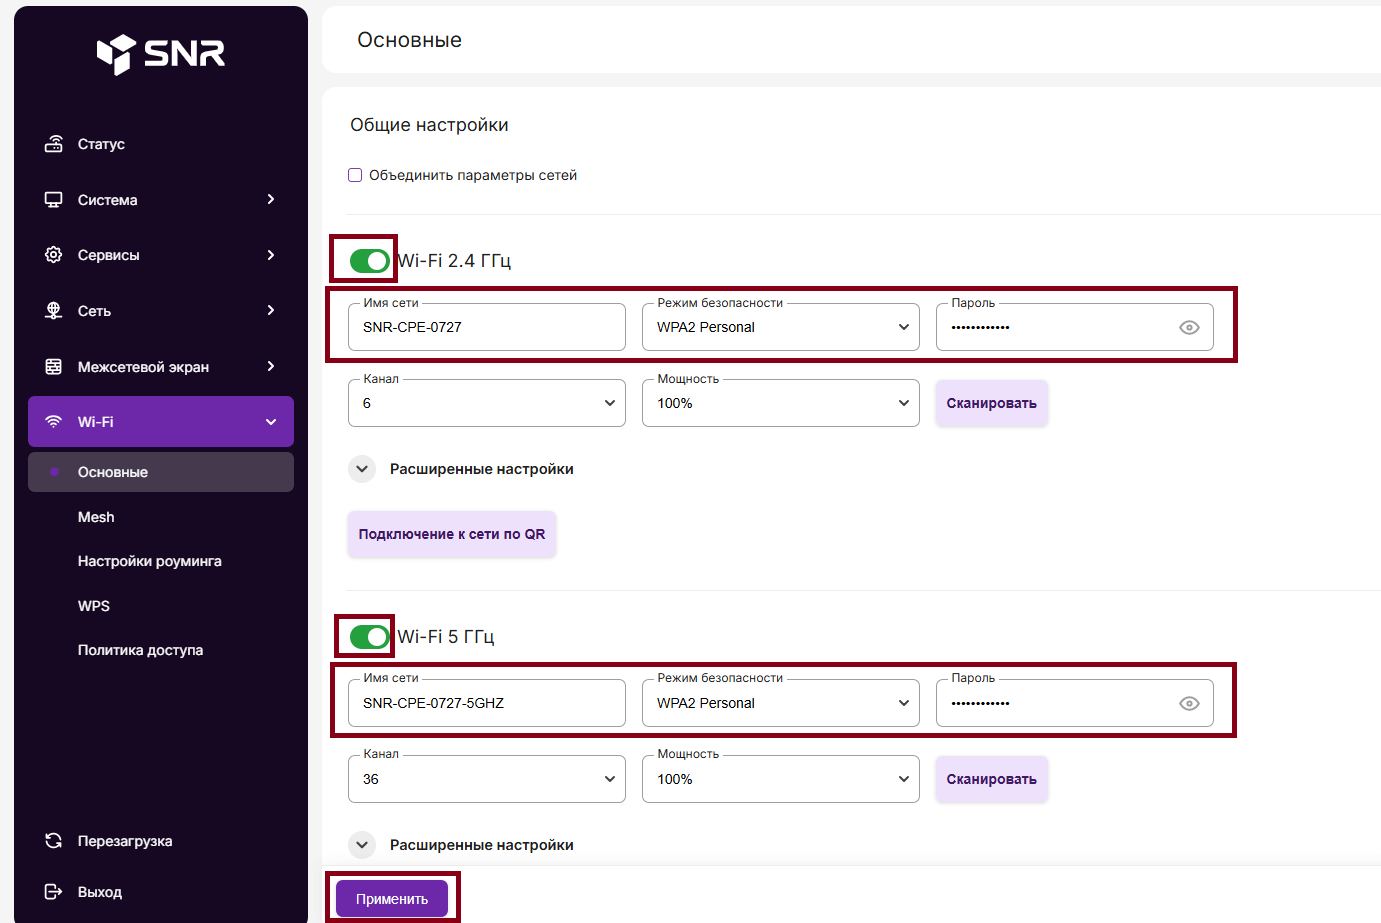Click the Сеть globe icon
This screenshot has width=1381, height=923.
pyautogui.click(x=54, y=311)
